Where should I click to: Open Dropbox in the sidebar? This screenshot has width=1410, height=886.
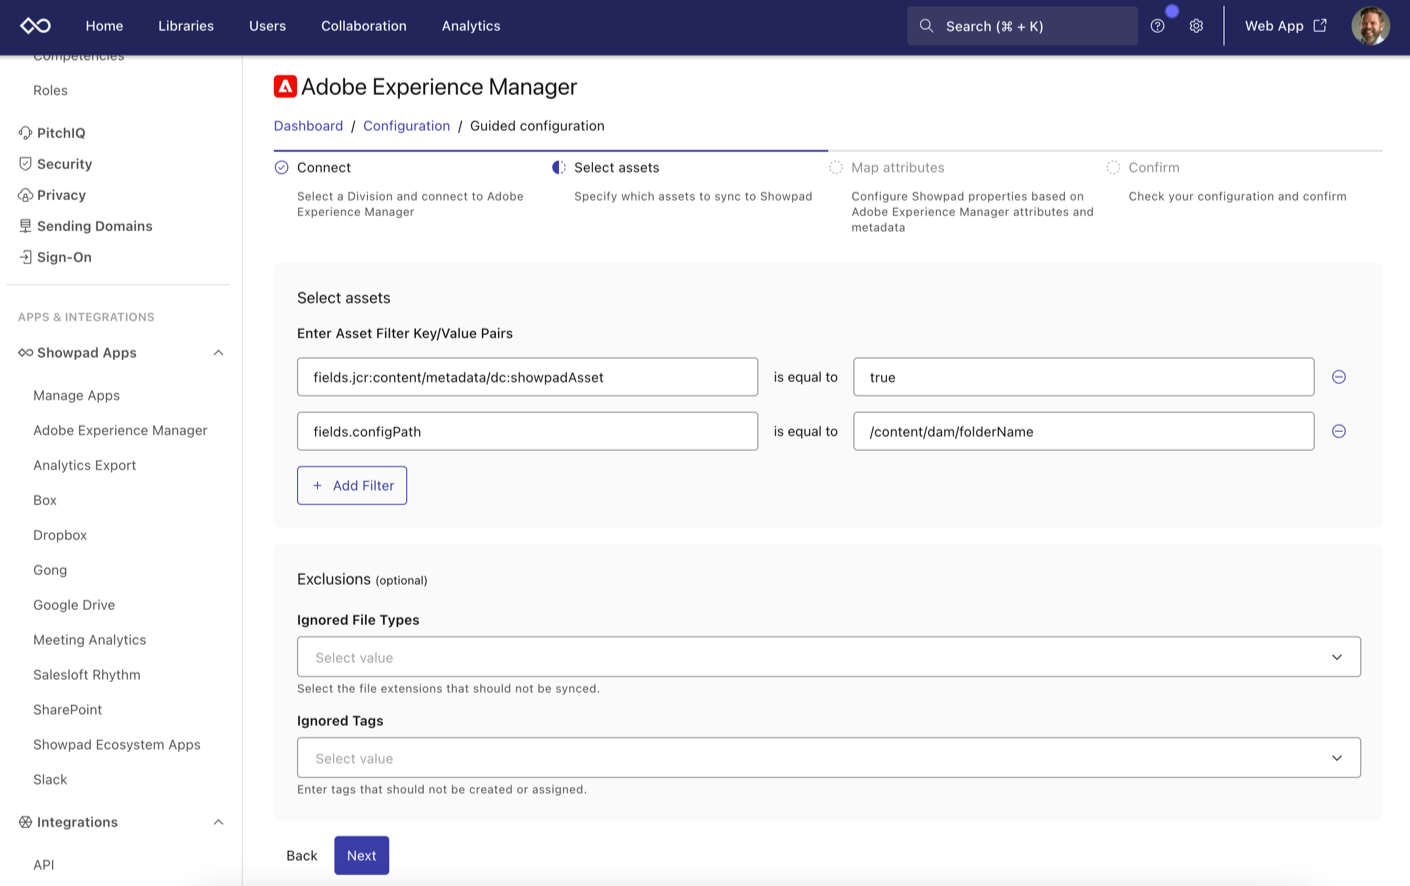point(60,535)
